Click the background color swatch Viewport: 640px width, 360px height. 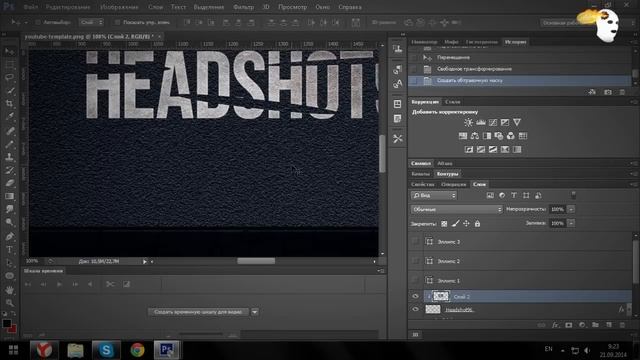[x=13, y=329]
